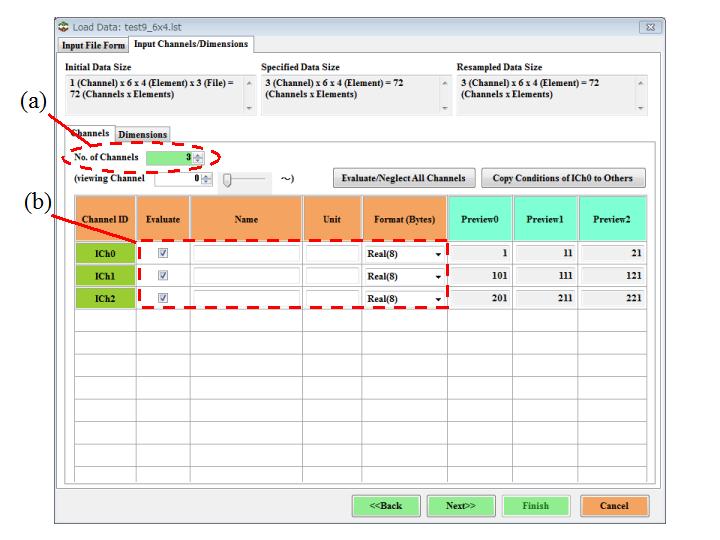Click the viewing channel slider handle
720x540 pixels.
pyautogui.click(x=228, y=179)
